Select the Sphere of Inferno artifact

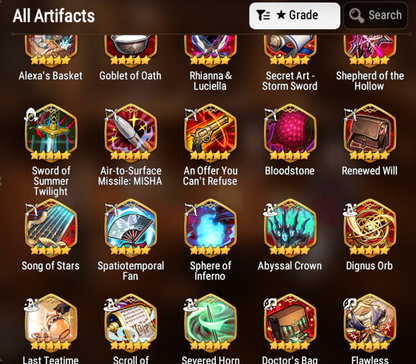pyautogui.click(x=210, y=228)
